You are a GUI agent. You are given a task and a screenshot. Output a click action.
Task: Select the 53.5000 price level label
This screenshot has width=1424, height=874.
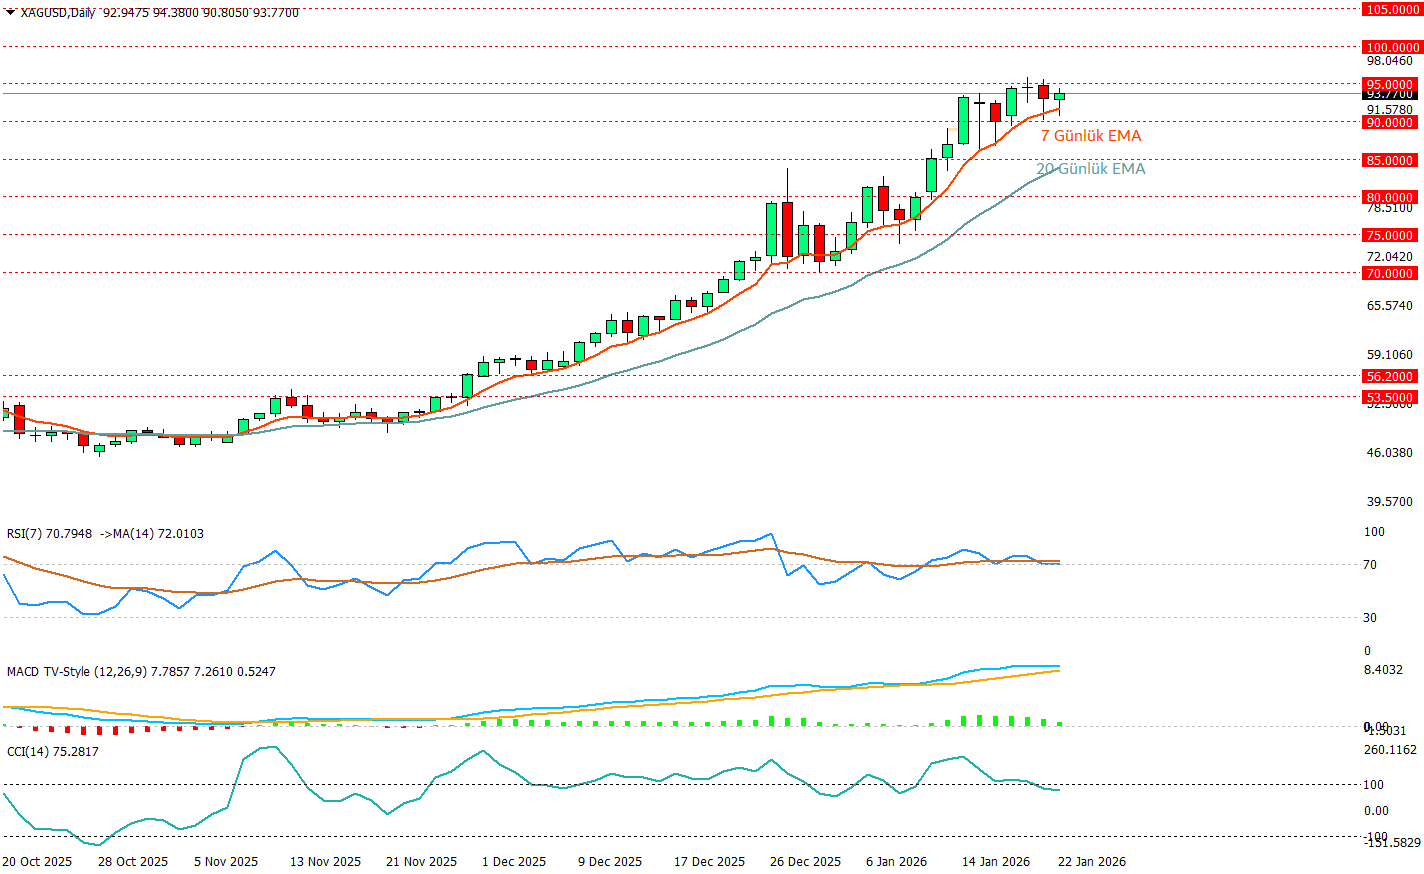pos(1390,397)
